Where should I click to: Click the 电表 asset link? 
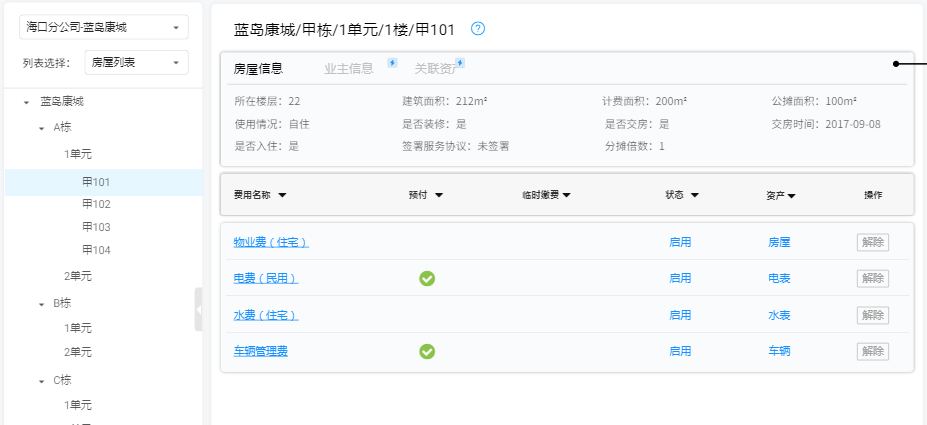[x=779, y=278]
